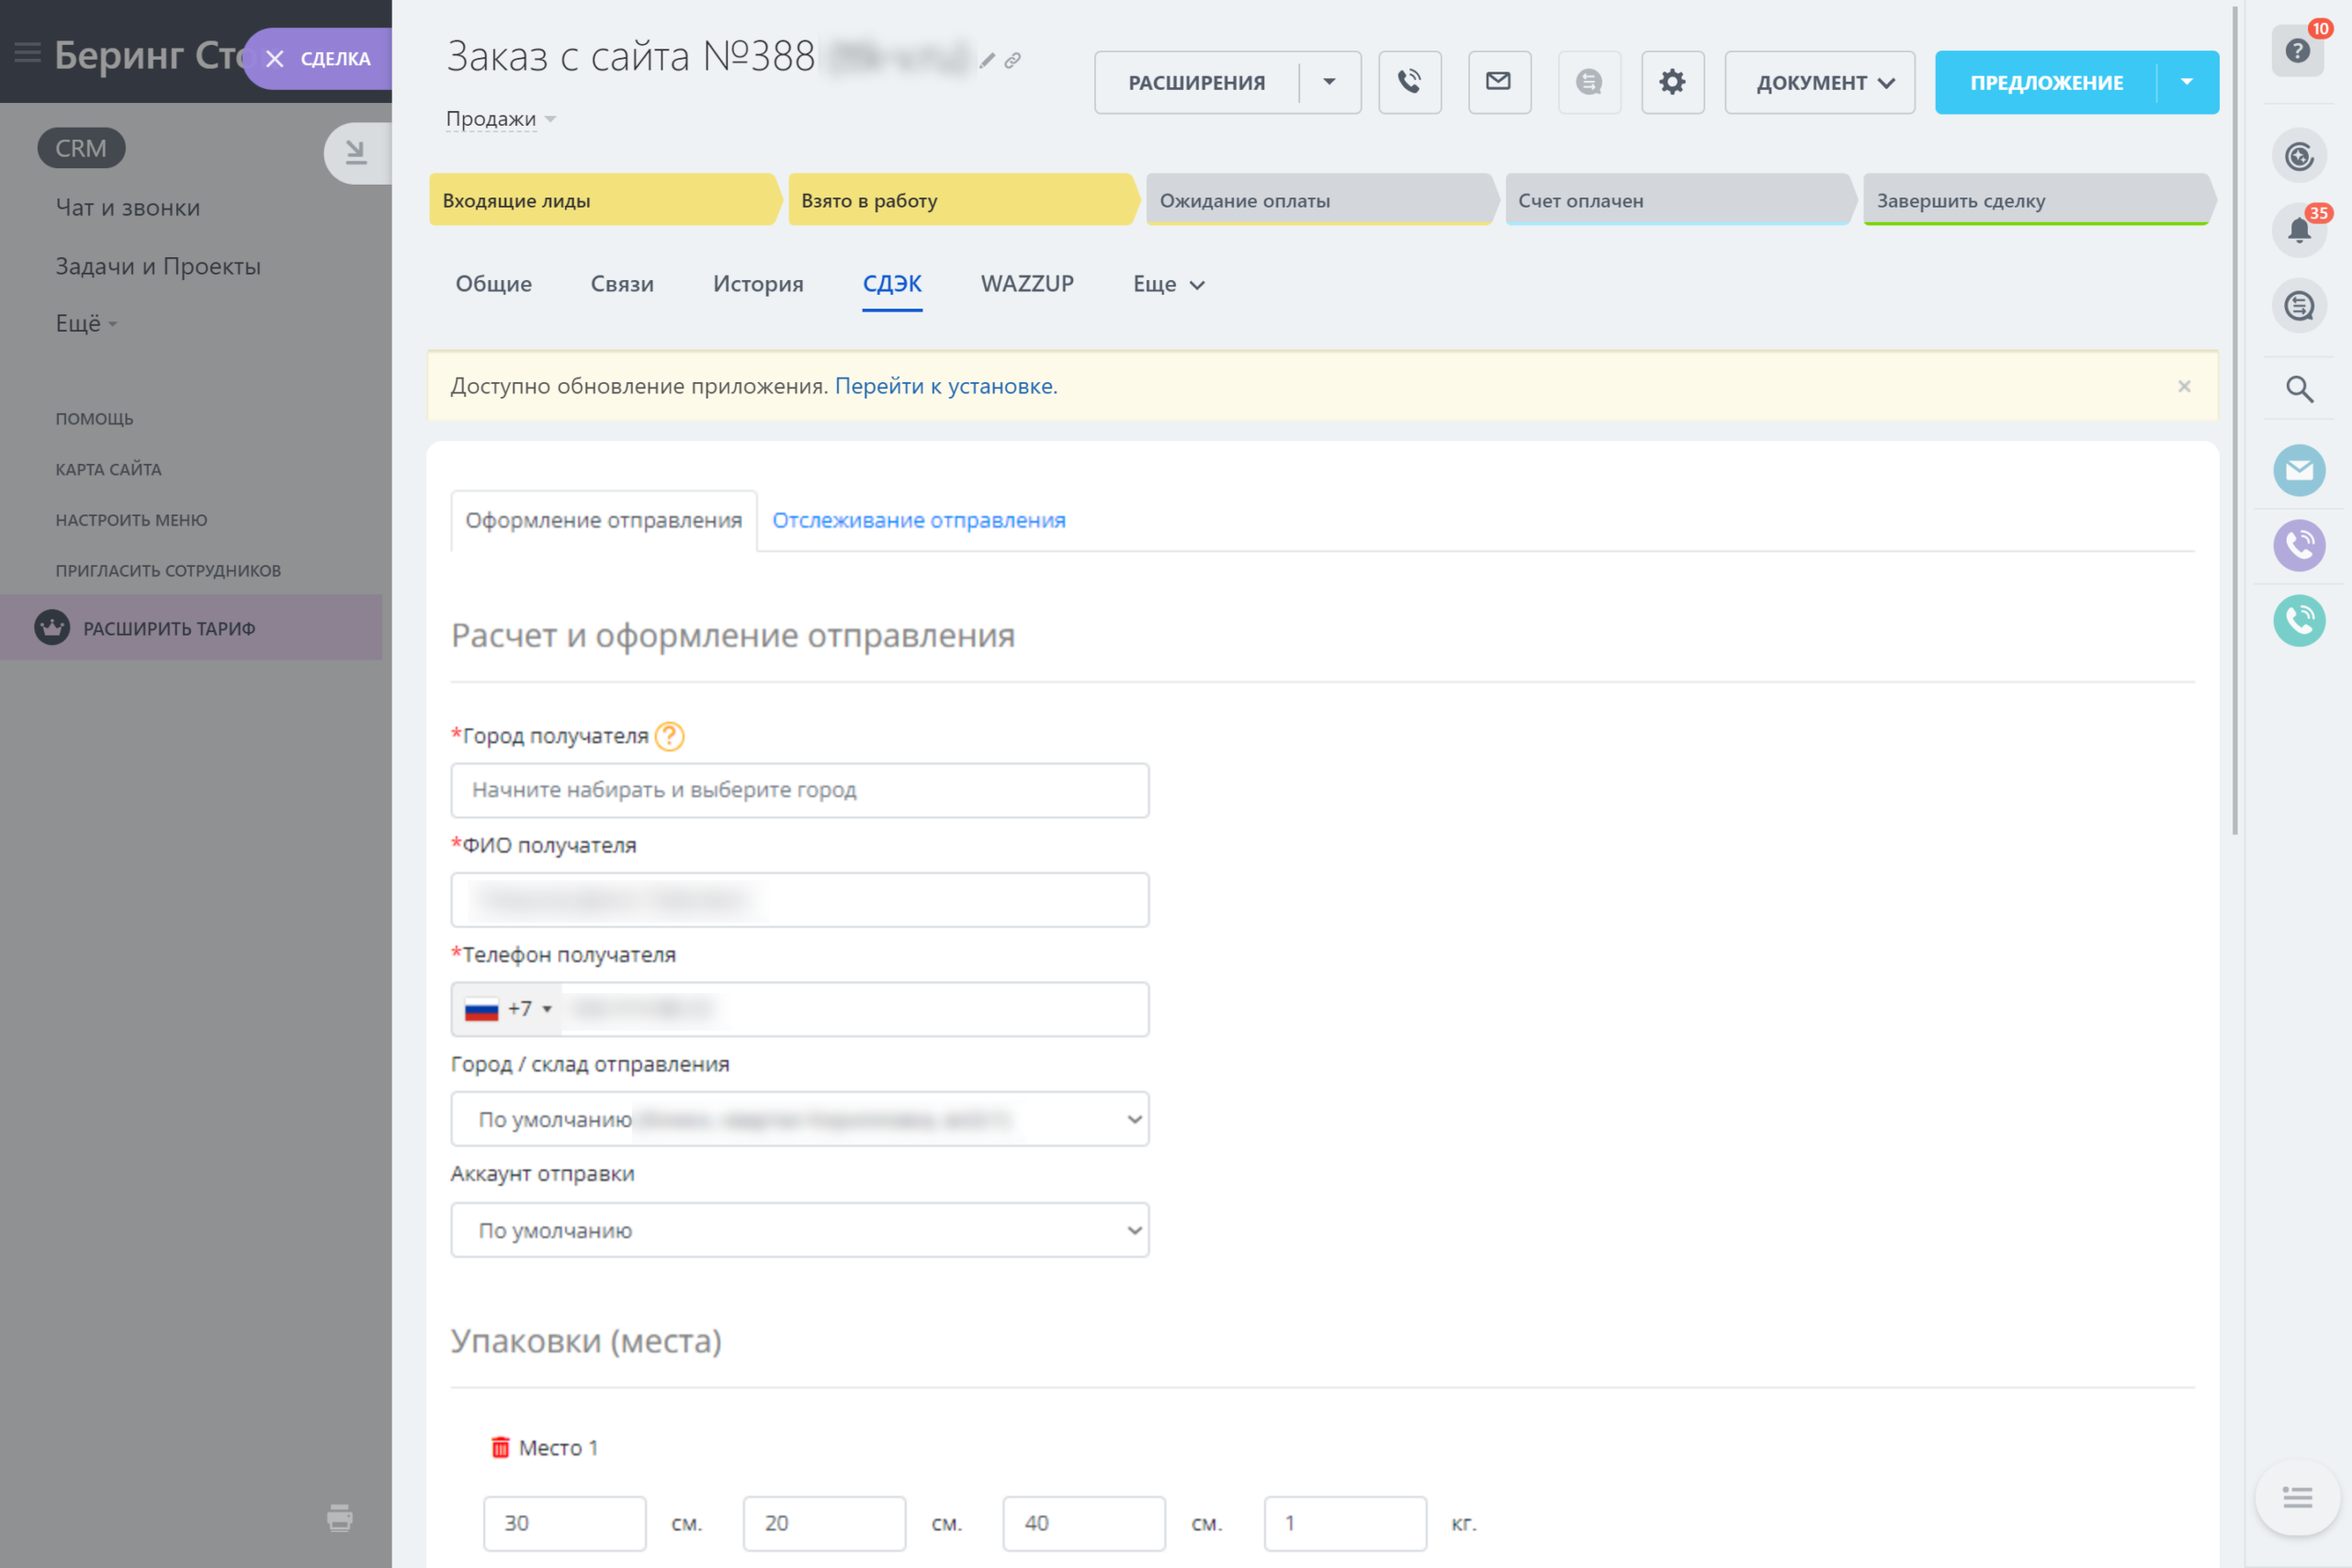
Task: Open the ДОКУМЕНТ dropdown
Action: 1820,82
